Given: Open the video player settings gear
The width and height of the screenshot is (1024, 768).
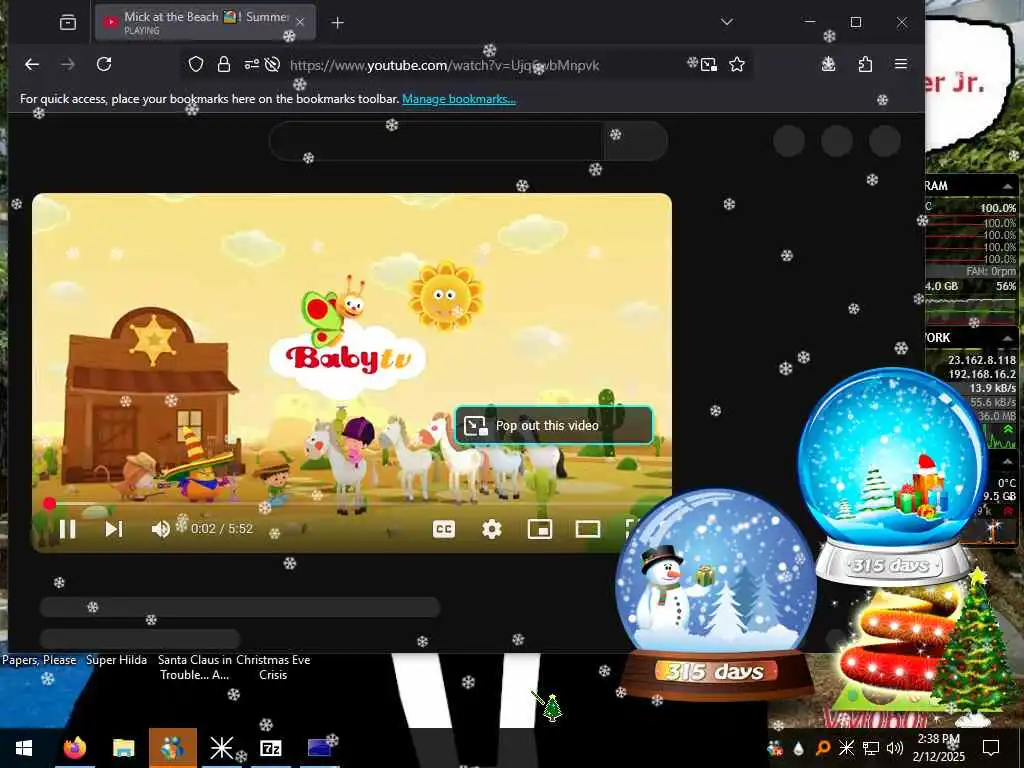Looking at the screenshot, I should click(492, 529).
